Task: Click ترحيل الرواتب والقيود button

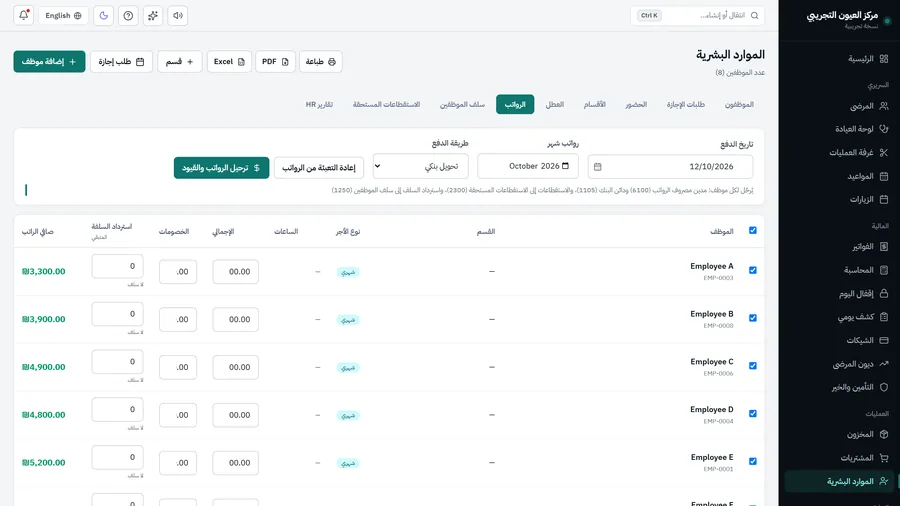Action: click(221, 168)
